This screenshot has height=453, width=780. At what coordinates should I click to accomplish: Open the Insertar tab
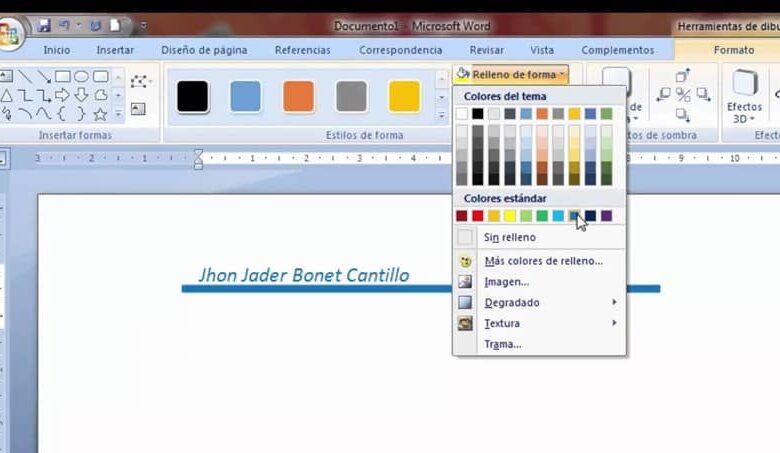pos(115,50)
